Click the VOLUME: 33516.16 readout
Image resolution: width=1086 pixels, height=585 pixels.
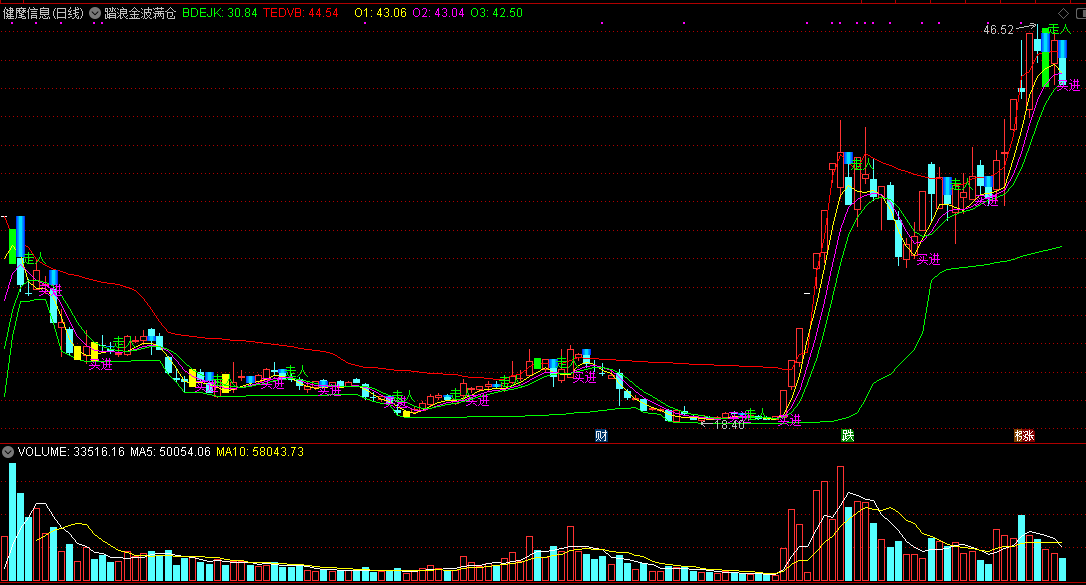point(71,452)
